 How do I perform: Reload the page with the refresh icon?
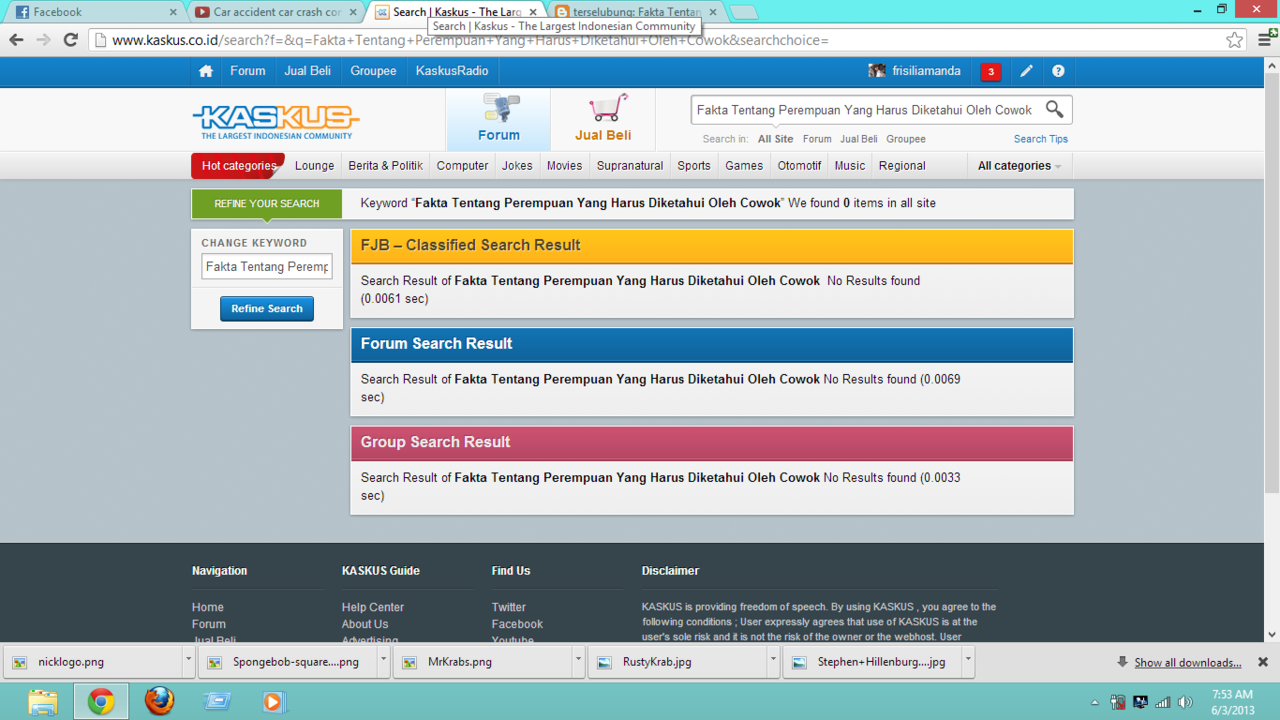pyautogui.click(x=70, y=40)
